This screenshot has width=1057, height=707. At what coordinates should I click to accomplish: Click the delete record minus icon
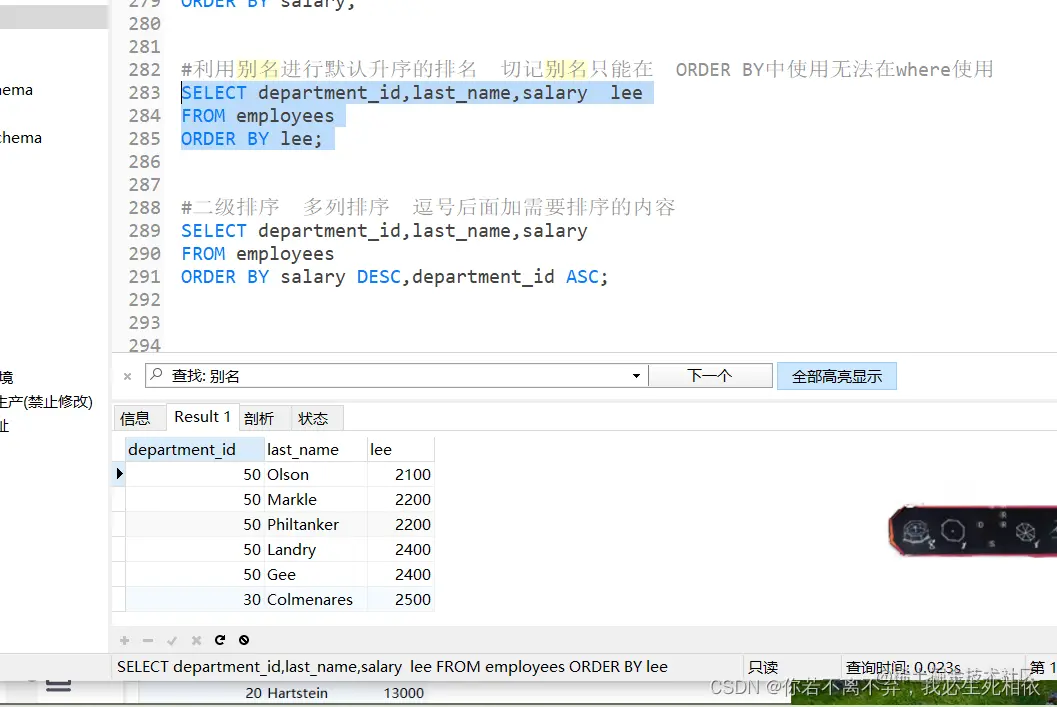tap(148, 640)
